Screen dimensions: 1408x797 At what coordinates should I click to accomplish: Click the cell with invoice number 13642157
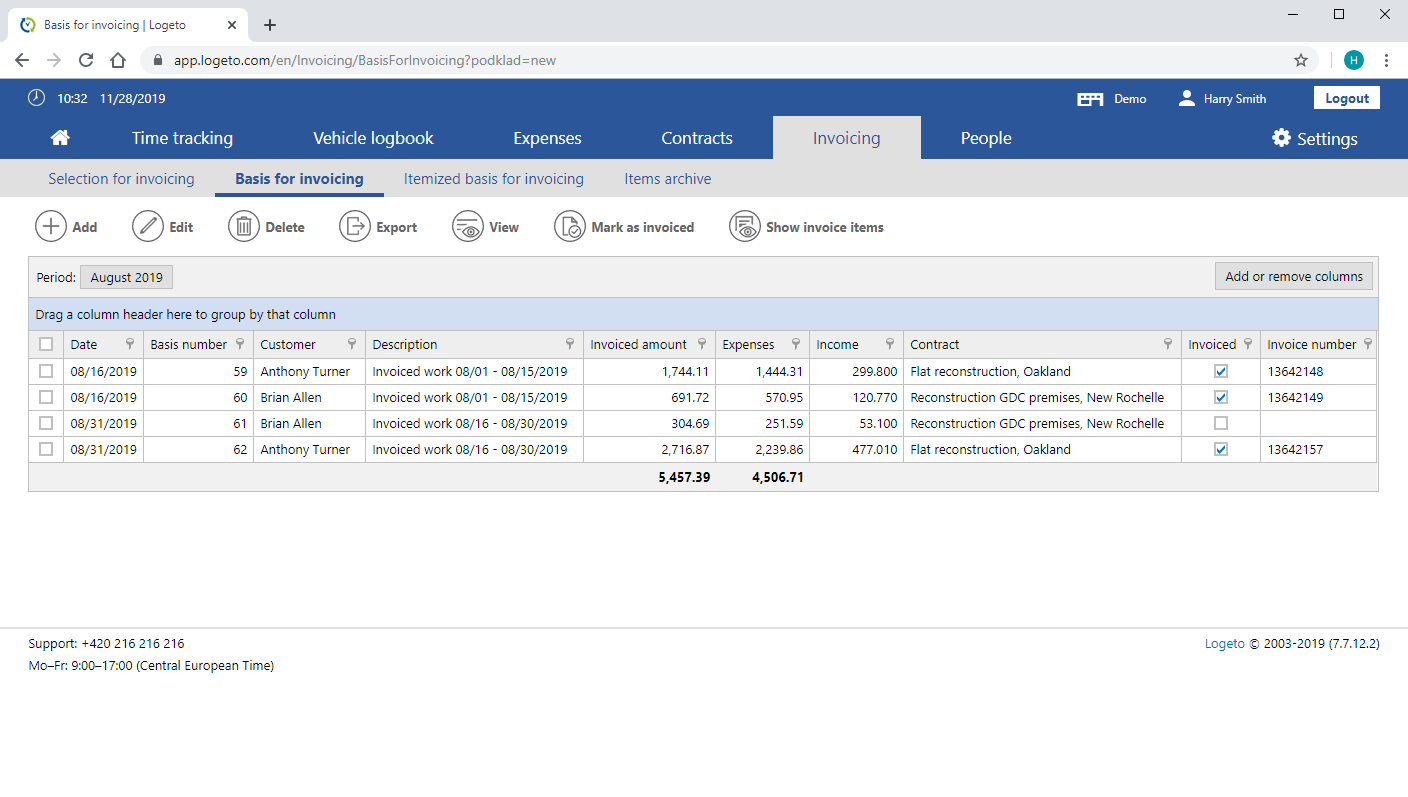coord(1318,450)
